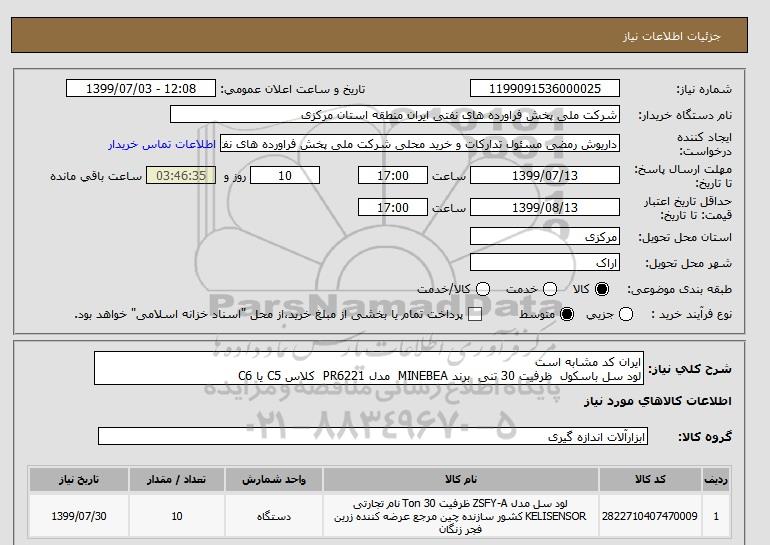Screen dimensions: 770x545
Task: Click the request creator field داریوش رمضی
Action: 420,144
